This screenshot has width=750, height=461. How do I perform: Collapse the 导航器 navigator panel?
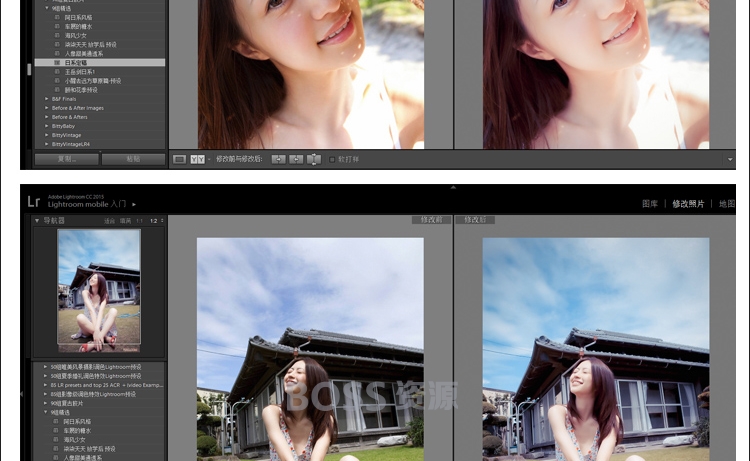click(37, 220)
